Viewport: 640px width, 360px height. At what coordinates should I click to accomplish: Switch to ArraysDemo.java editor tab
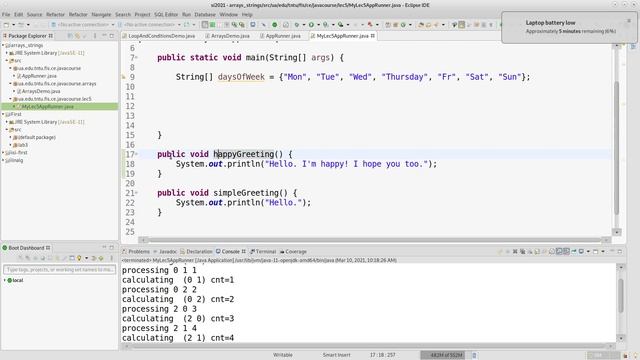click(227, 36)
